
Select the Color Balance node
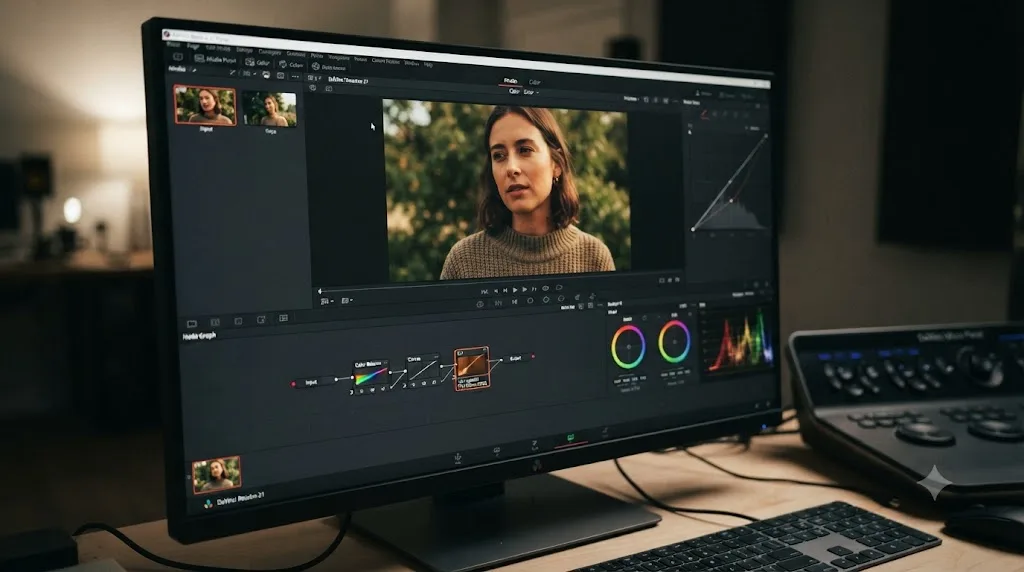[370, 377]
